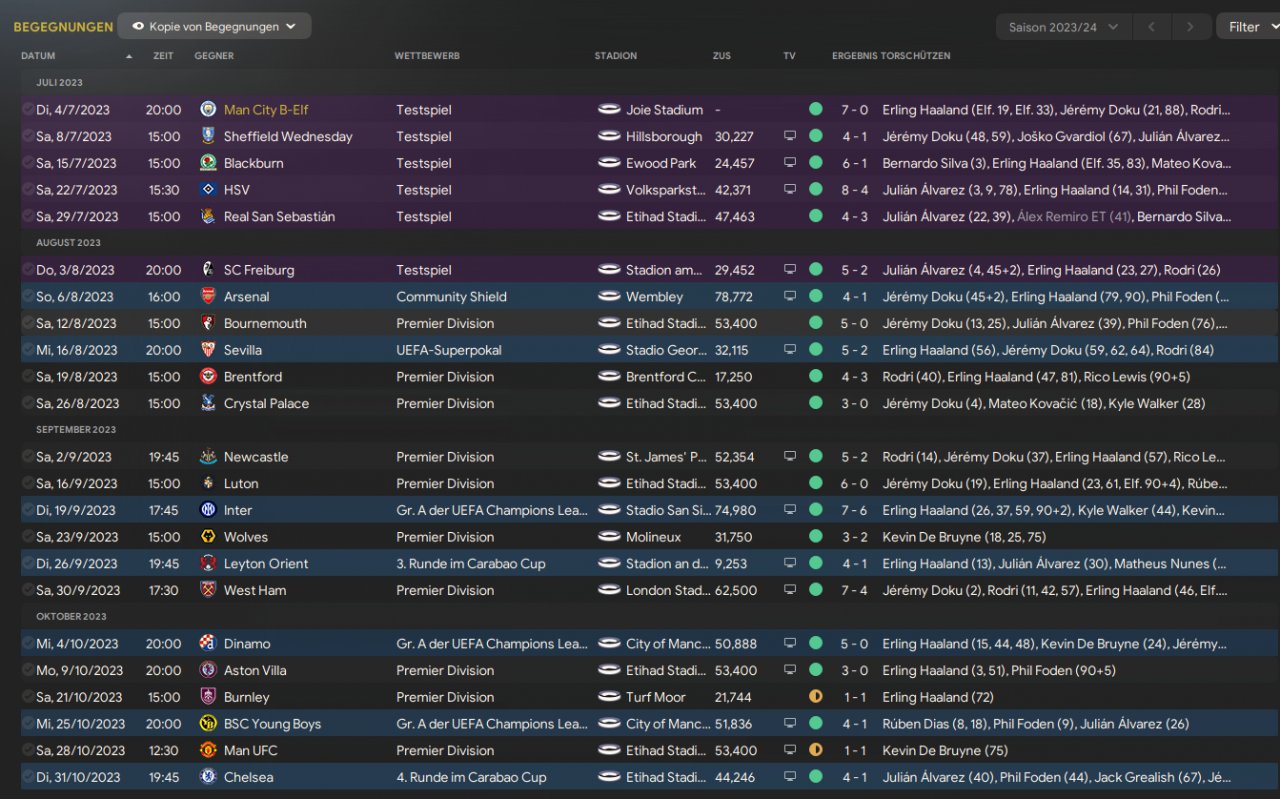Click the Torschützen column header
This screenshot has height=799, width=1280.
click(915, 56)
